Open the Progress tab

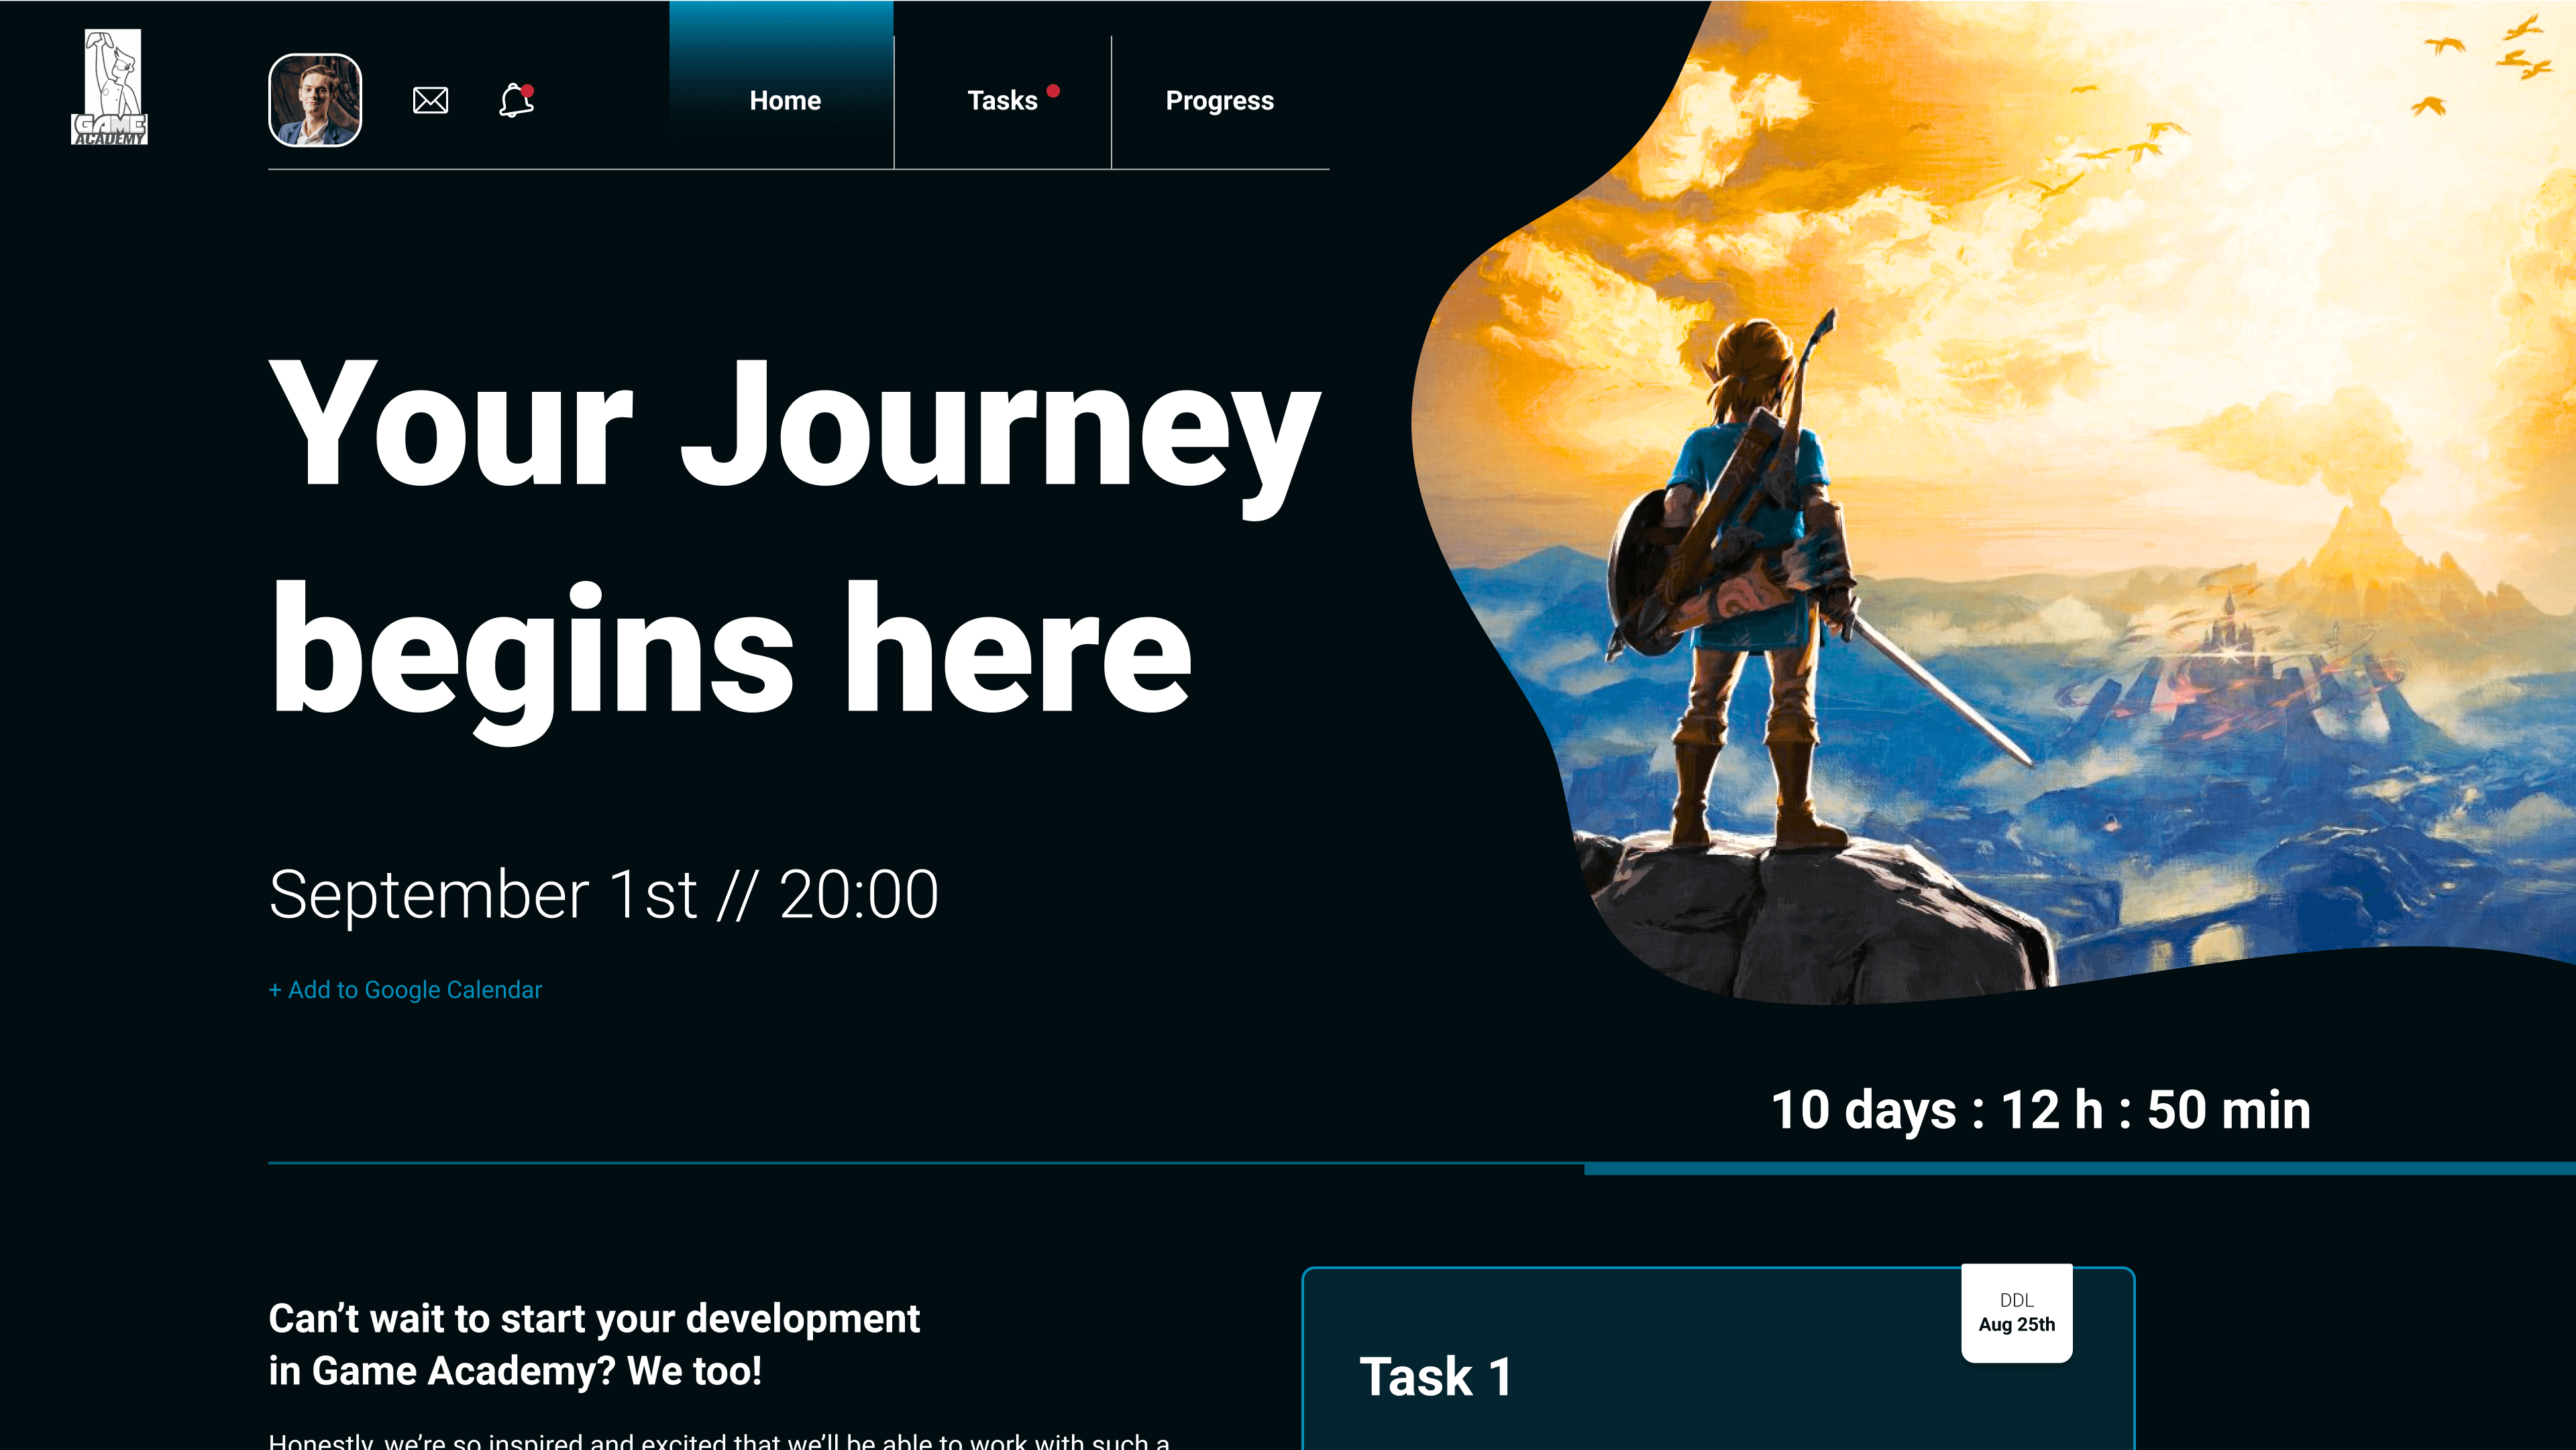1220,100
